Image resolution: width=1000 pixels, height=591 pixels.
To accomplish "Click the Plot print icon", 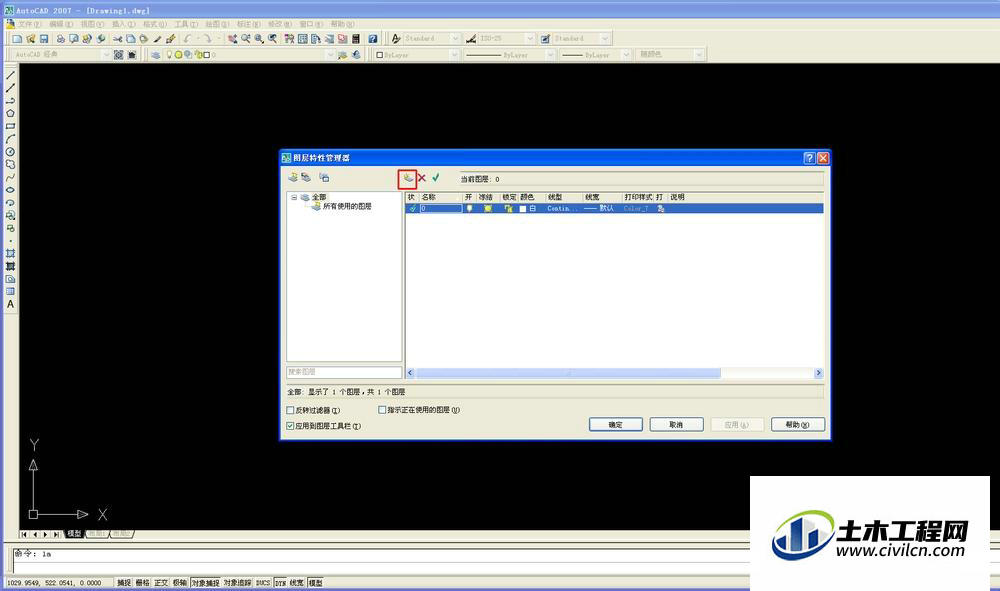I will pos(61,39).
